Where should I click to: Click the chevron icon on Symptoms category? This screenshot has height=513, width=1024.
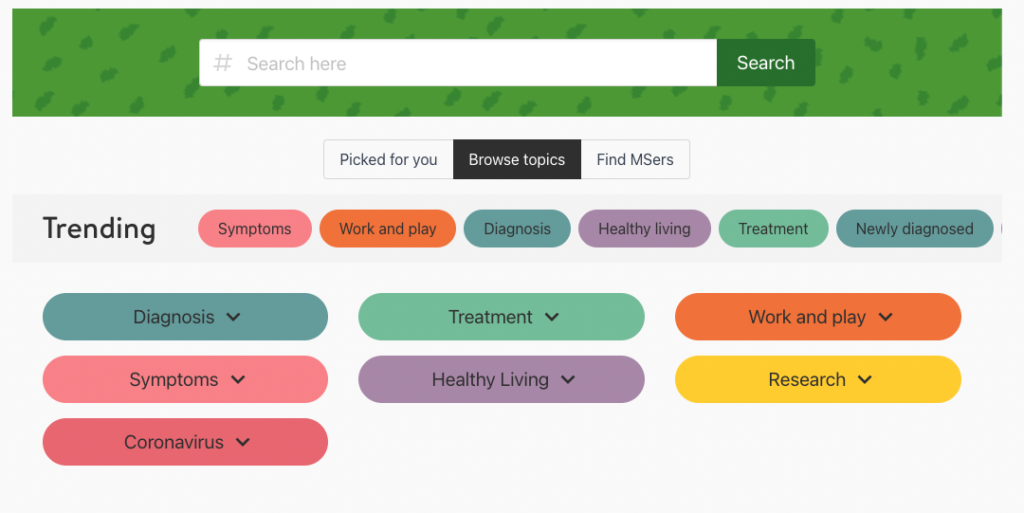(x=238, y=380)
